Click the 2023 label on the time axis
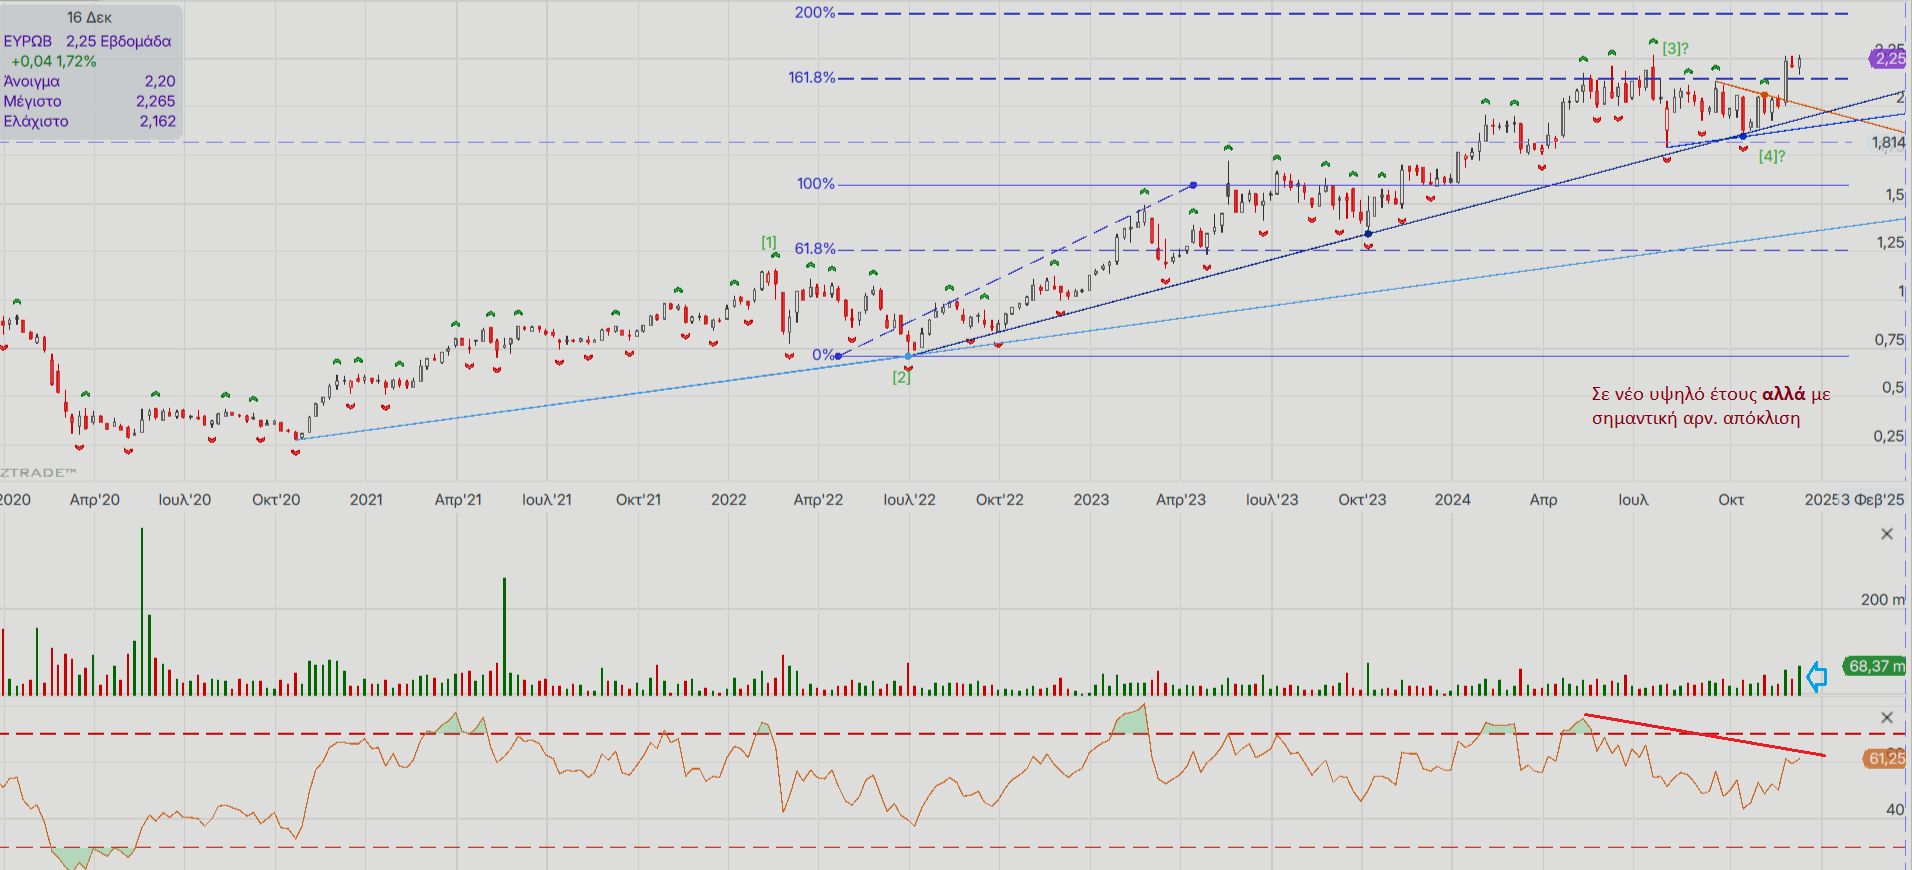 click(1091, 499)
